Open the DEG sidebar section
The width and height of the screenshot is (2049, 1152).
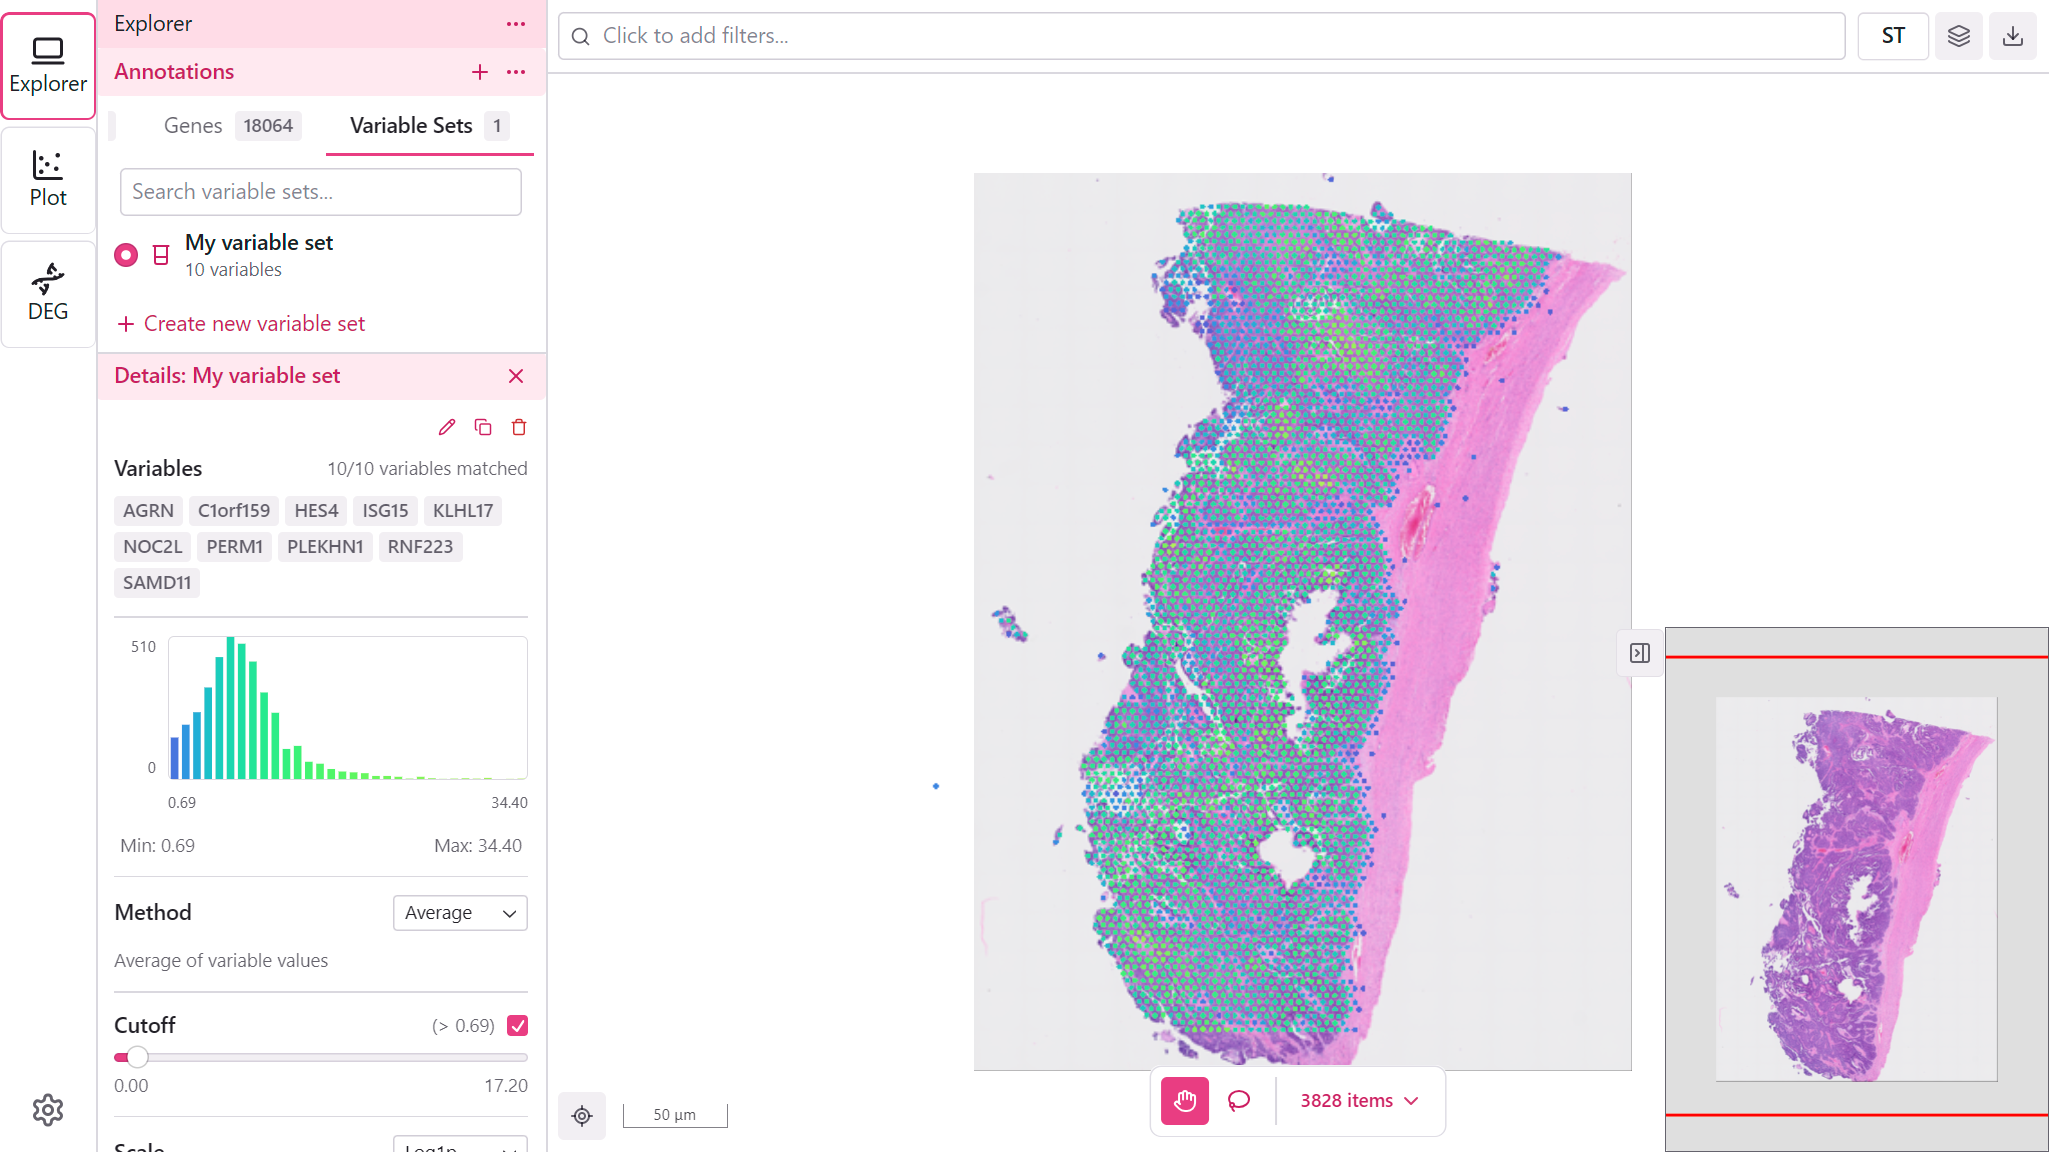(48, 294)
